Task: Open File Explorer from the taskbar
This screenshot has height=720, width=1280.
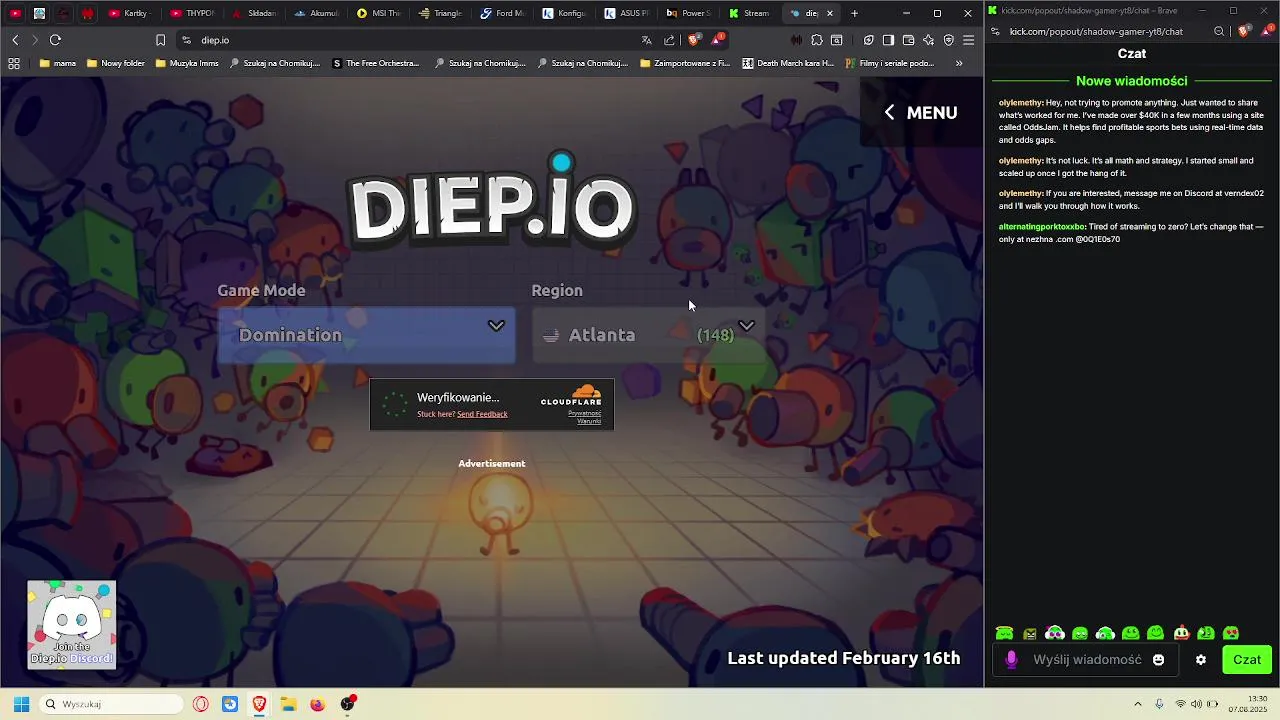Action: 288,704
